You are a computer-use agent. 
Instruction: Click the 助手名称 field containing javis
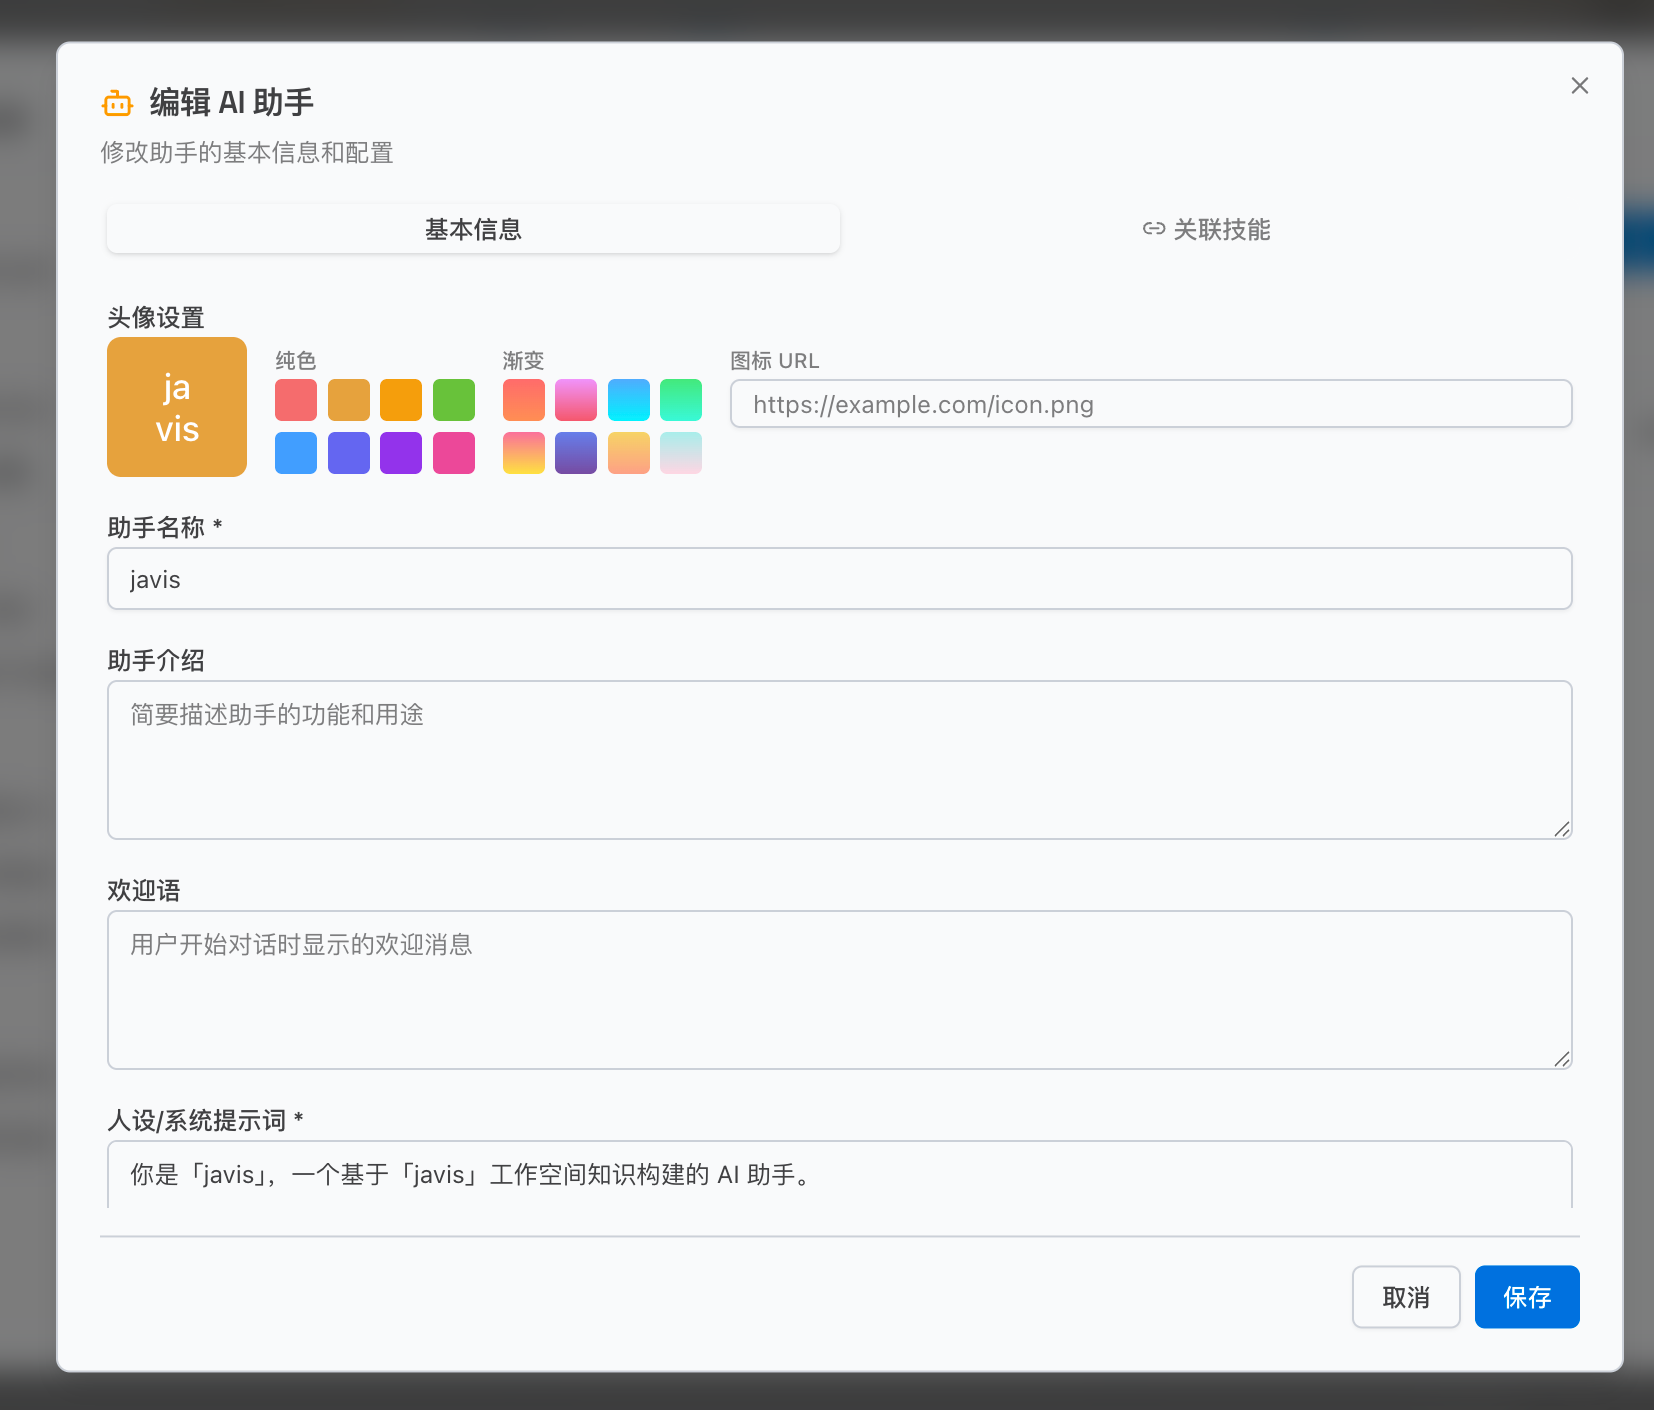click(838, 578)
